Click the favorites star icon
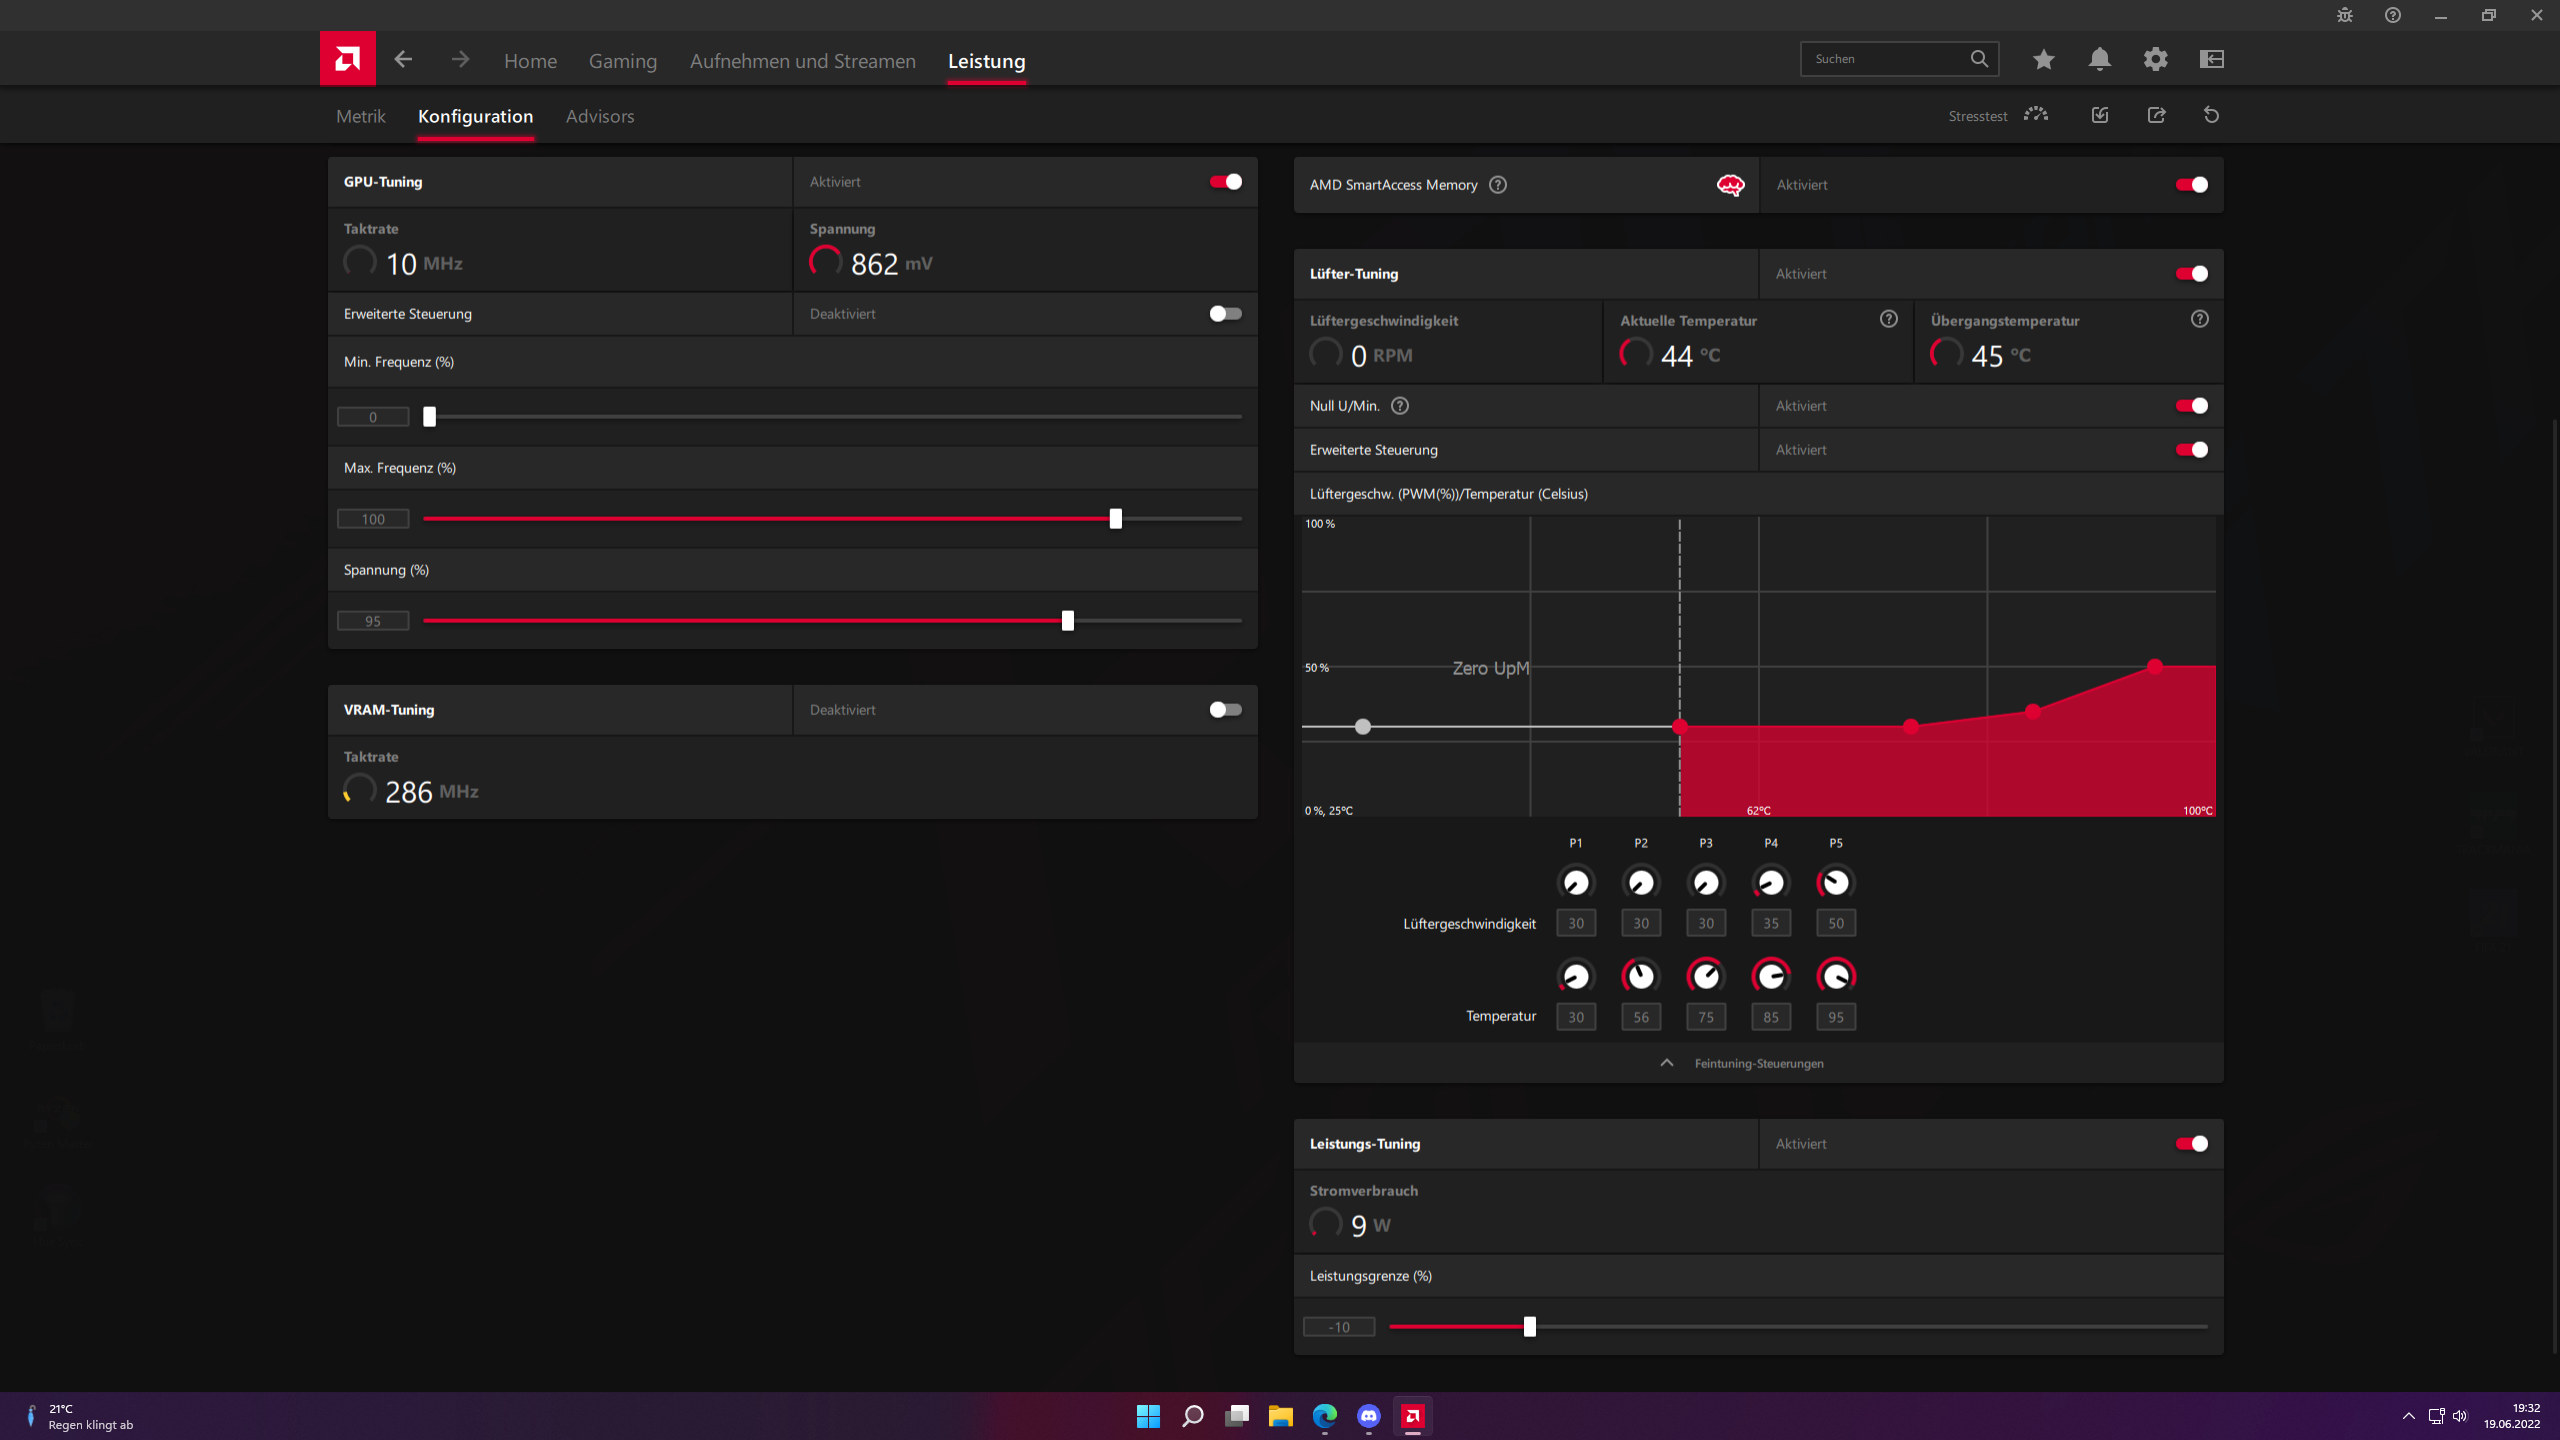2560x1440 pixels. (x=2043, y=60)
